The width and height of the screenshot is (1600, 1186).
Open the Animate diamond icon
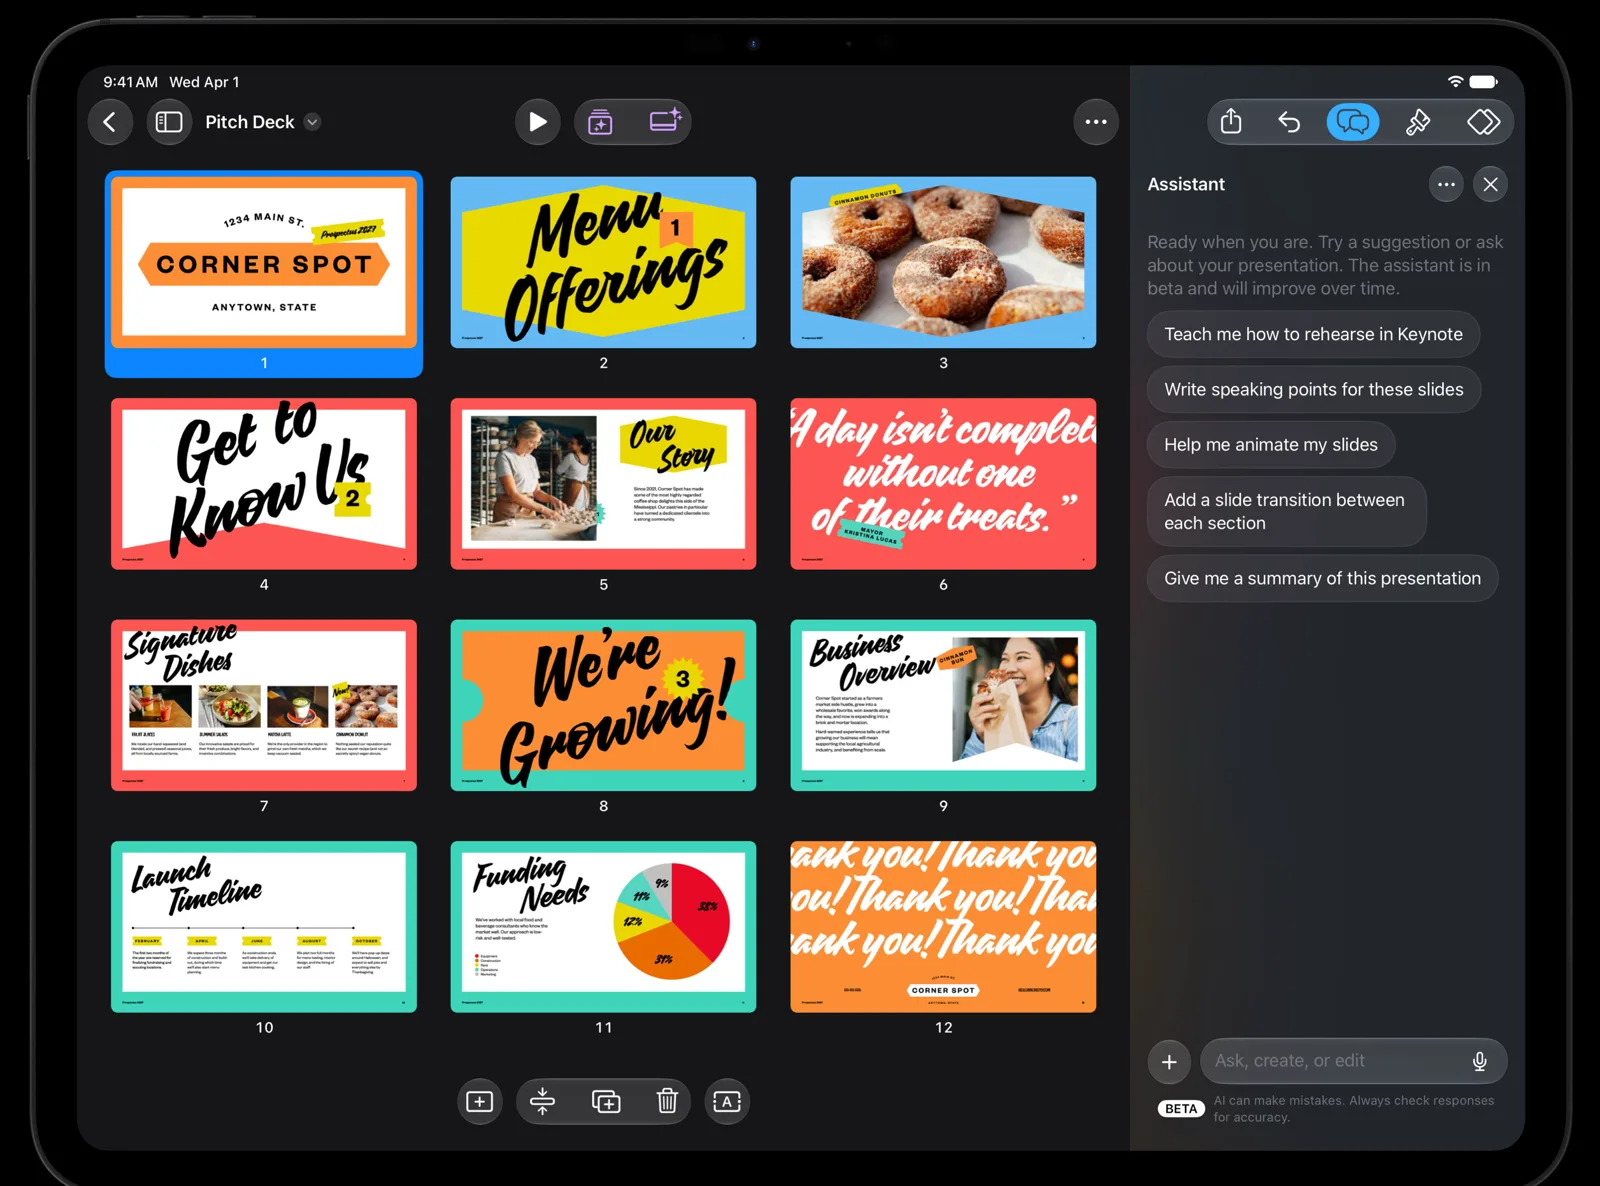point(1483,122)
